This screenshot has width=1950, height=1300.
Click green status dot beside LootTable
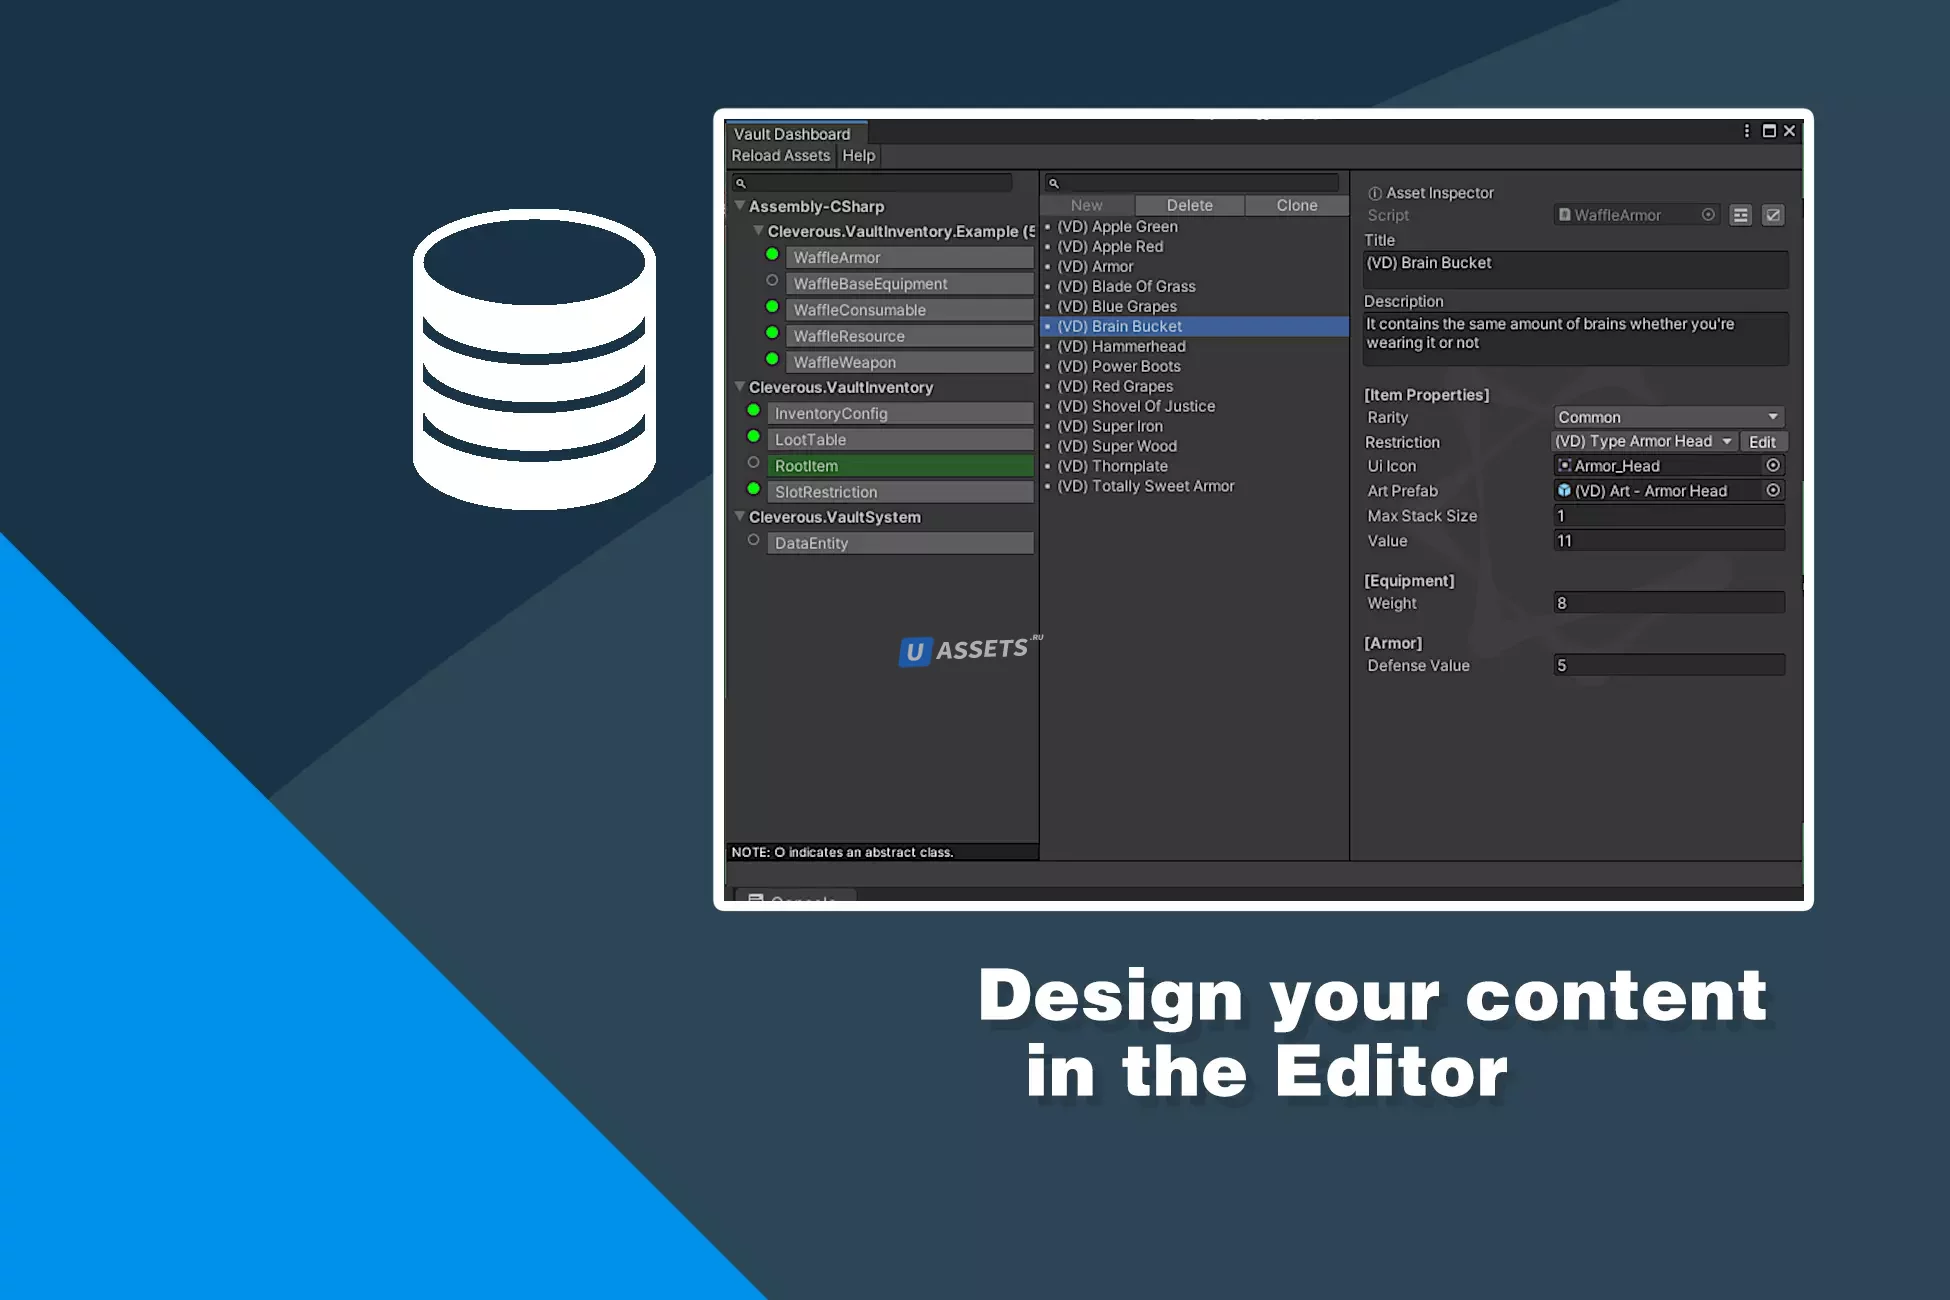(754, 437)
